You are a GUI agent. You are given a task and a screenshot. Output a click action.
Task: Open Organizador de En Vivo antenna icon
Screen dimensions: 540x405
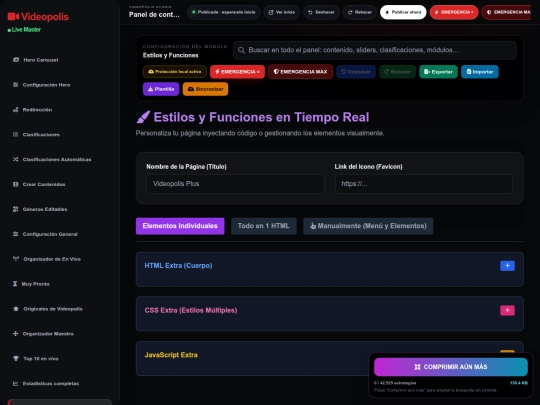[16, 259]
